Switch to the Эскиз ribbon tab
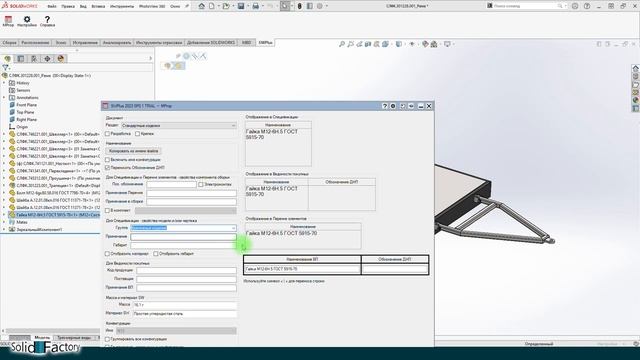This screenshot has width=640, height=360. click(61, 43)
